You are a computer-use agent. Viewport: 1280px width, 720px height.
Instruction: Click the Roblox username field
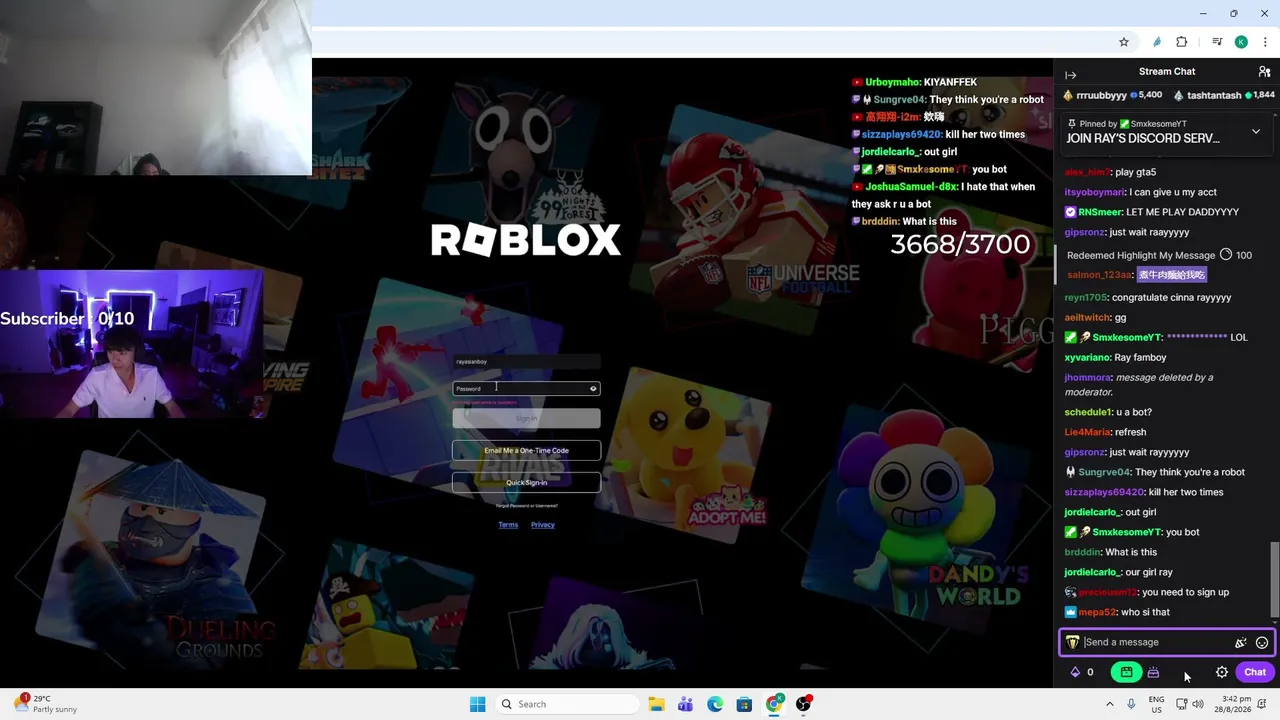pos(526,361)
